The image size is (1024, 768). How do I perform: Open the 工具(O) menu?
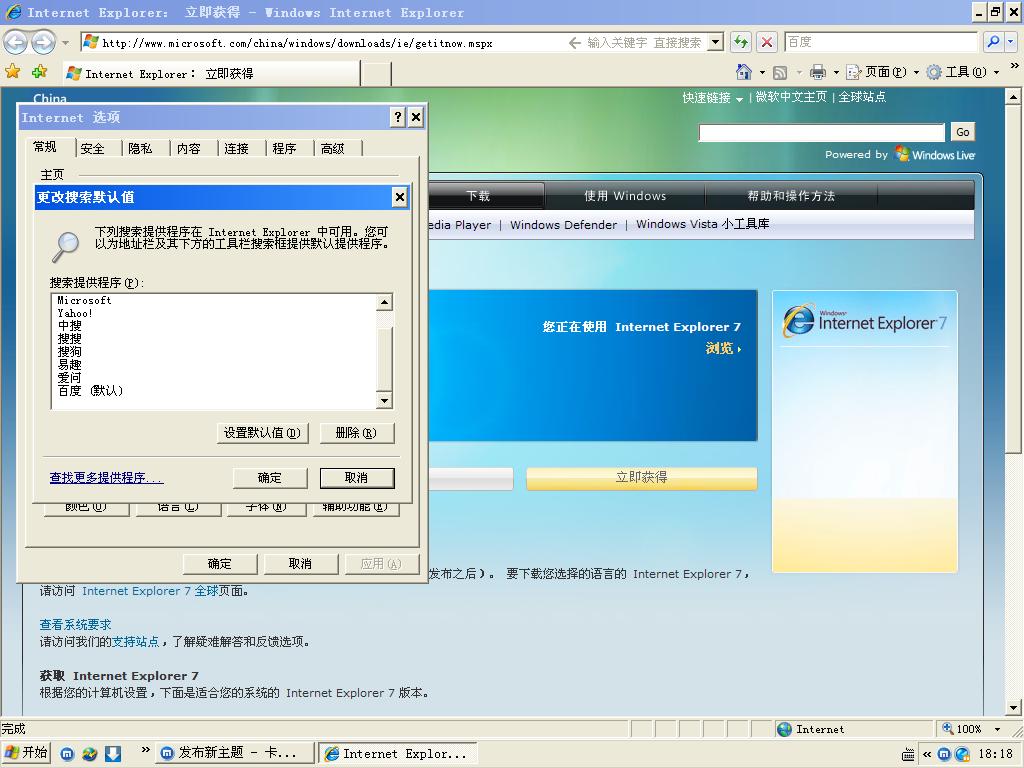pyautogui.click(x=963, y=72)
